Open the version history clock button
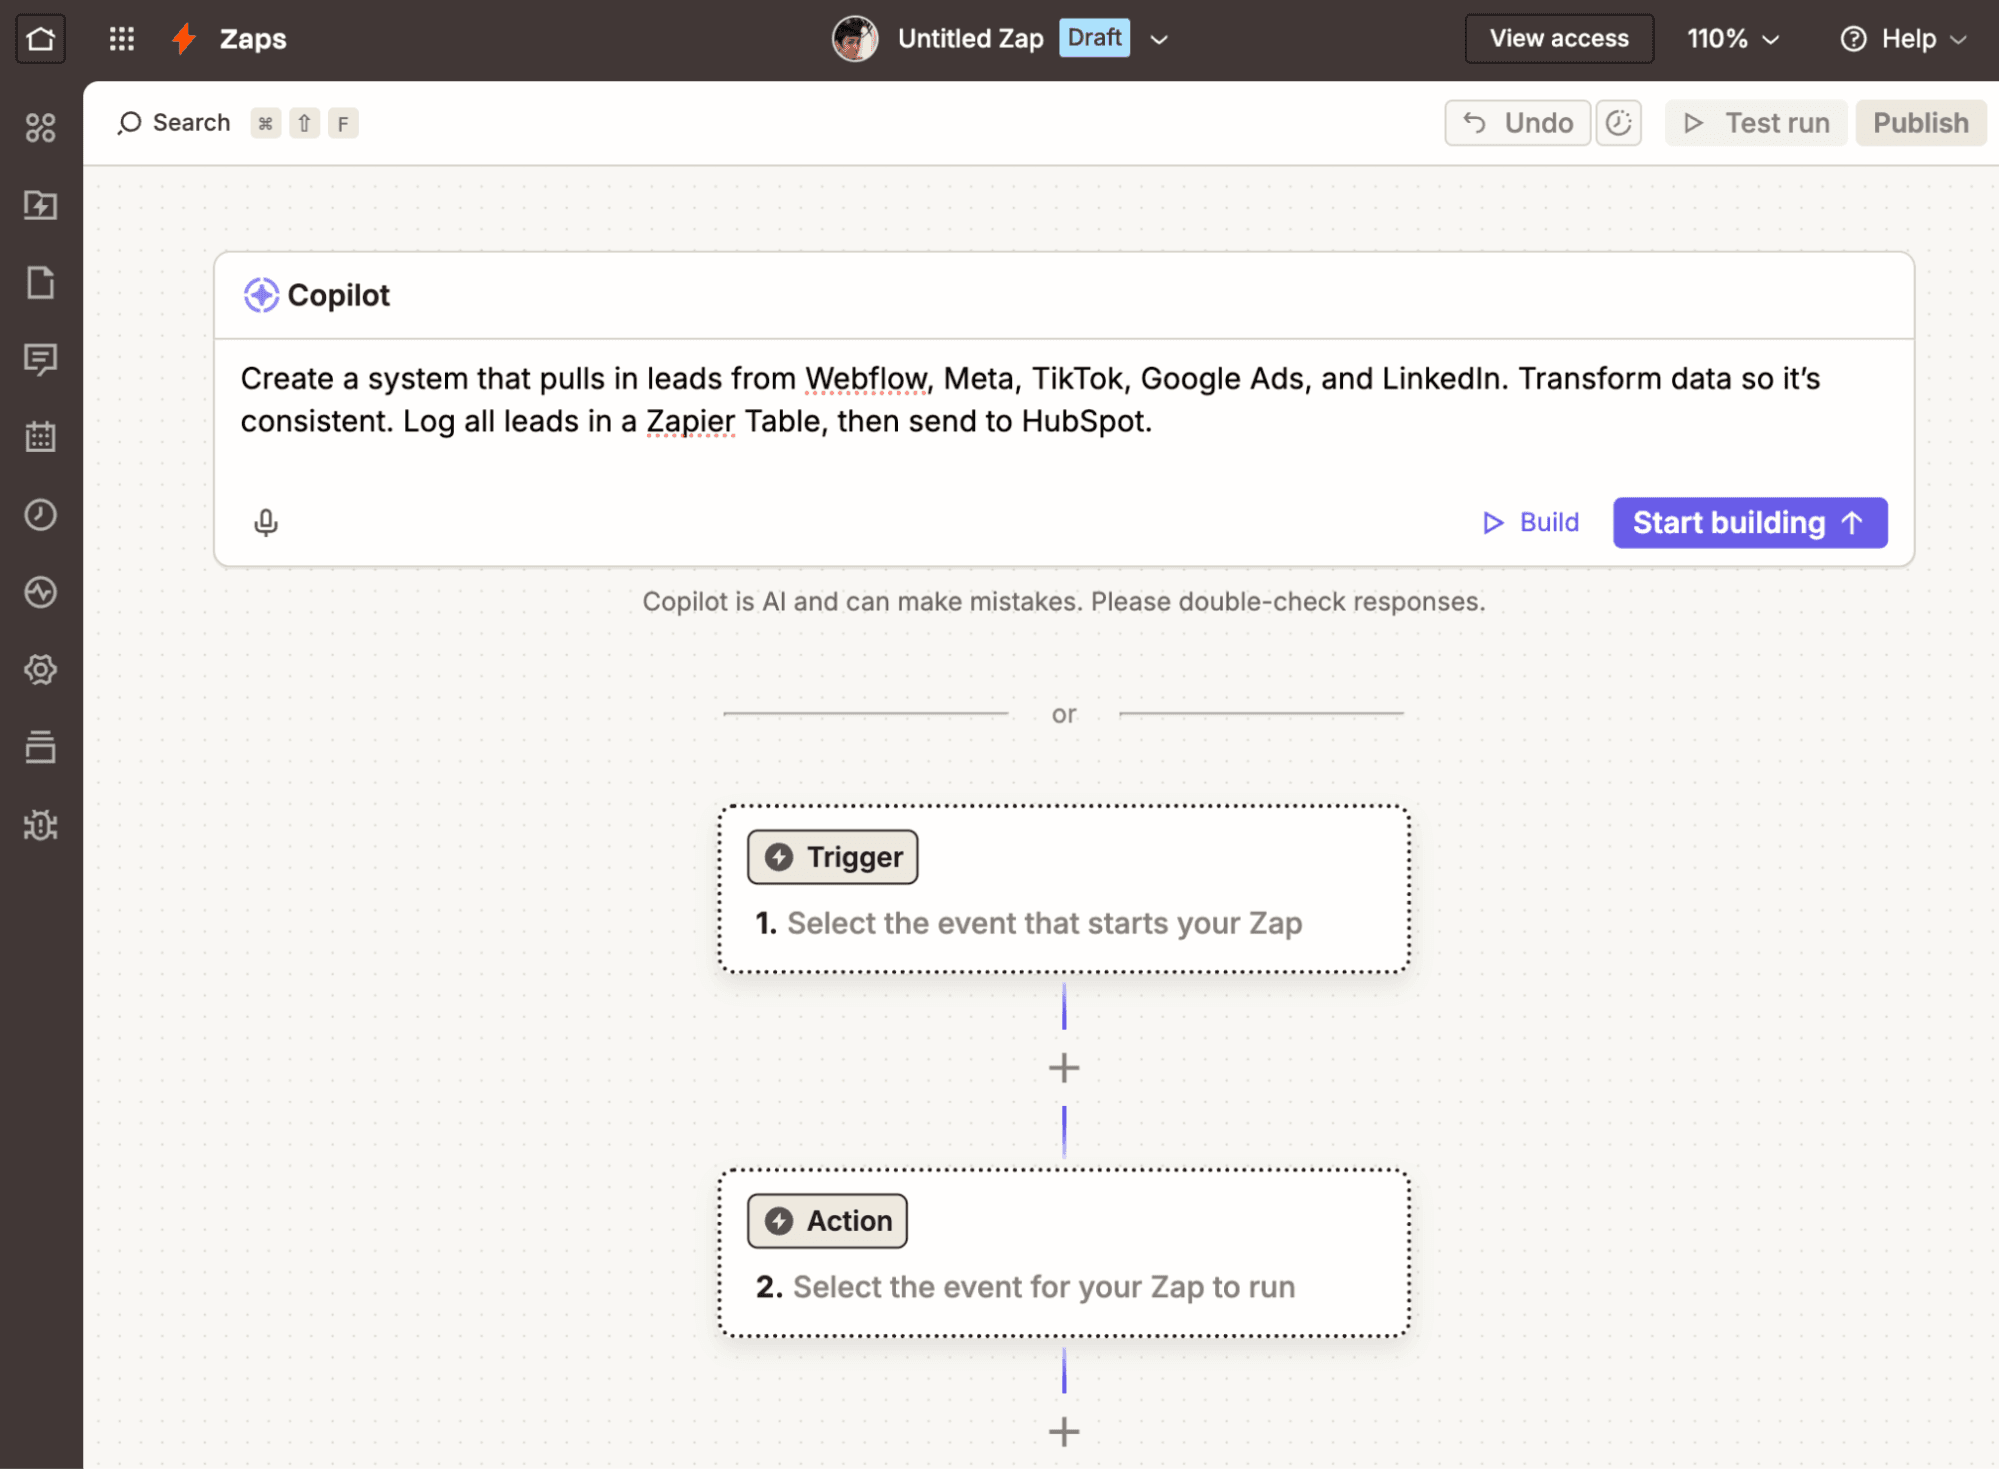 1618,123
